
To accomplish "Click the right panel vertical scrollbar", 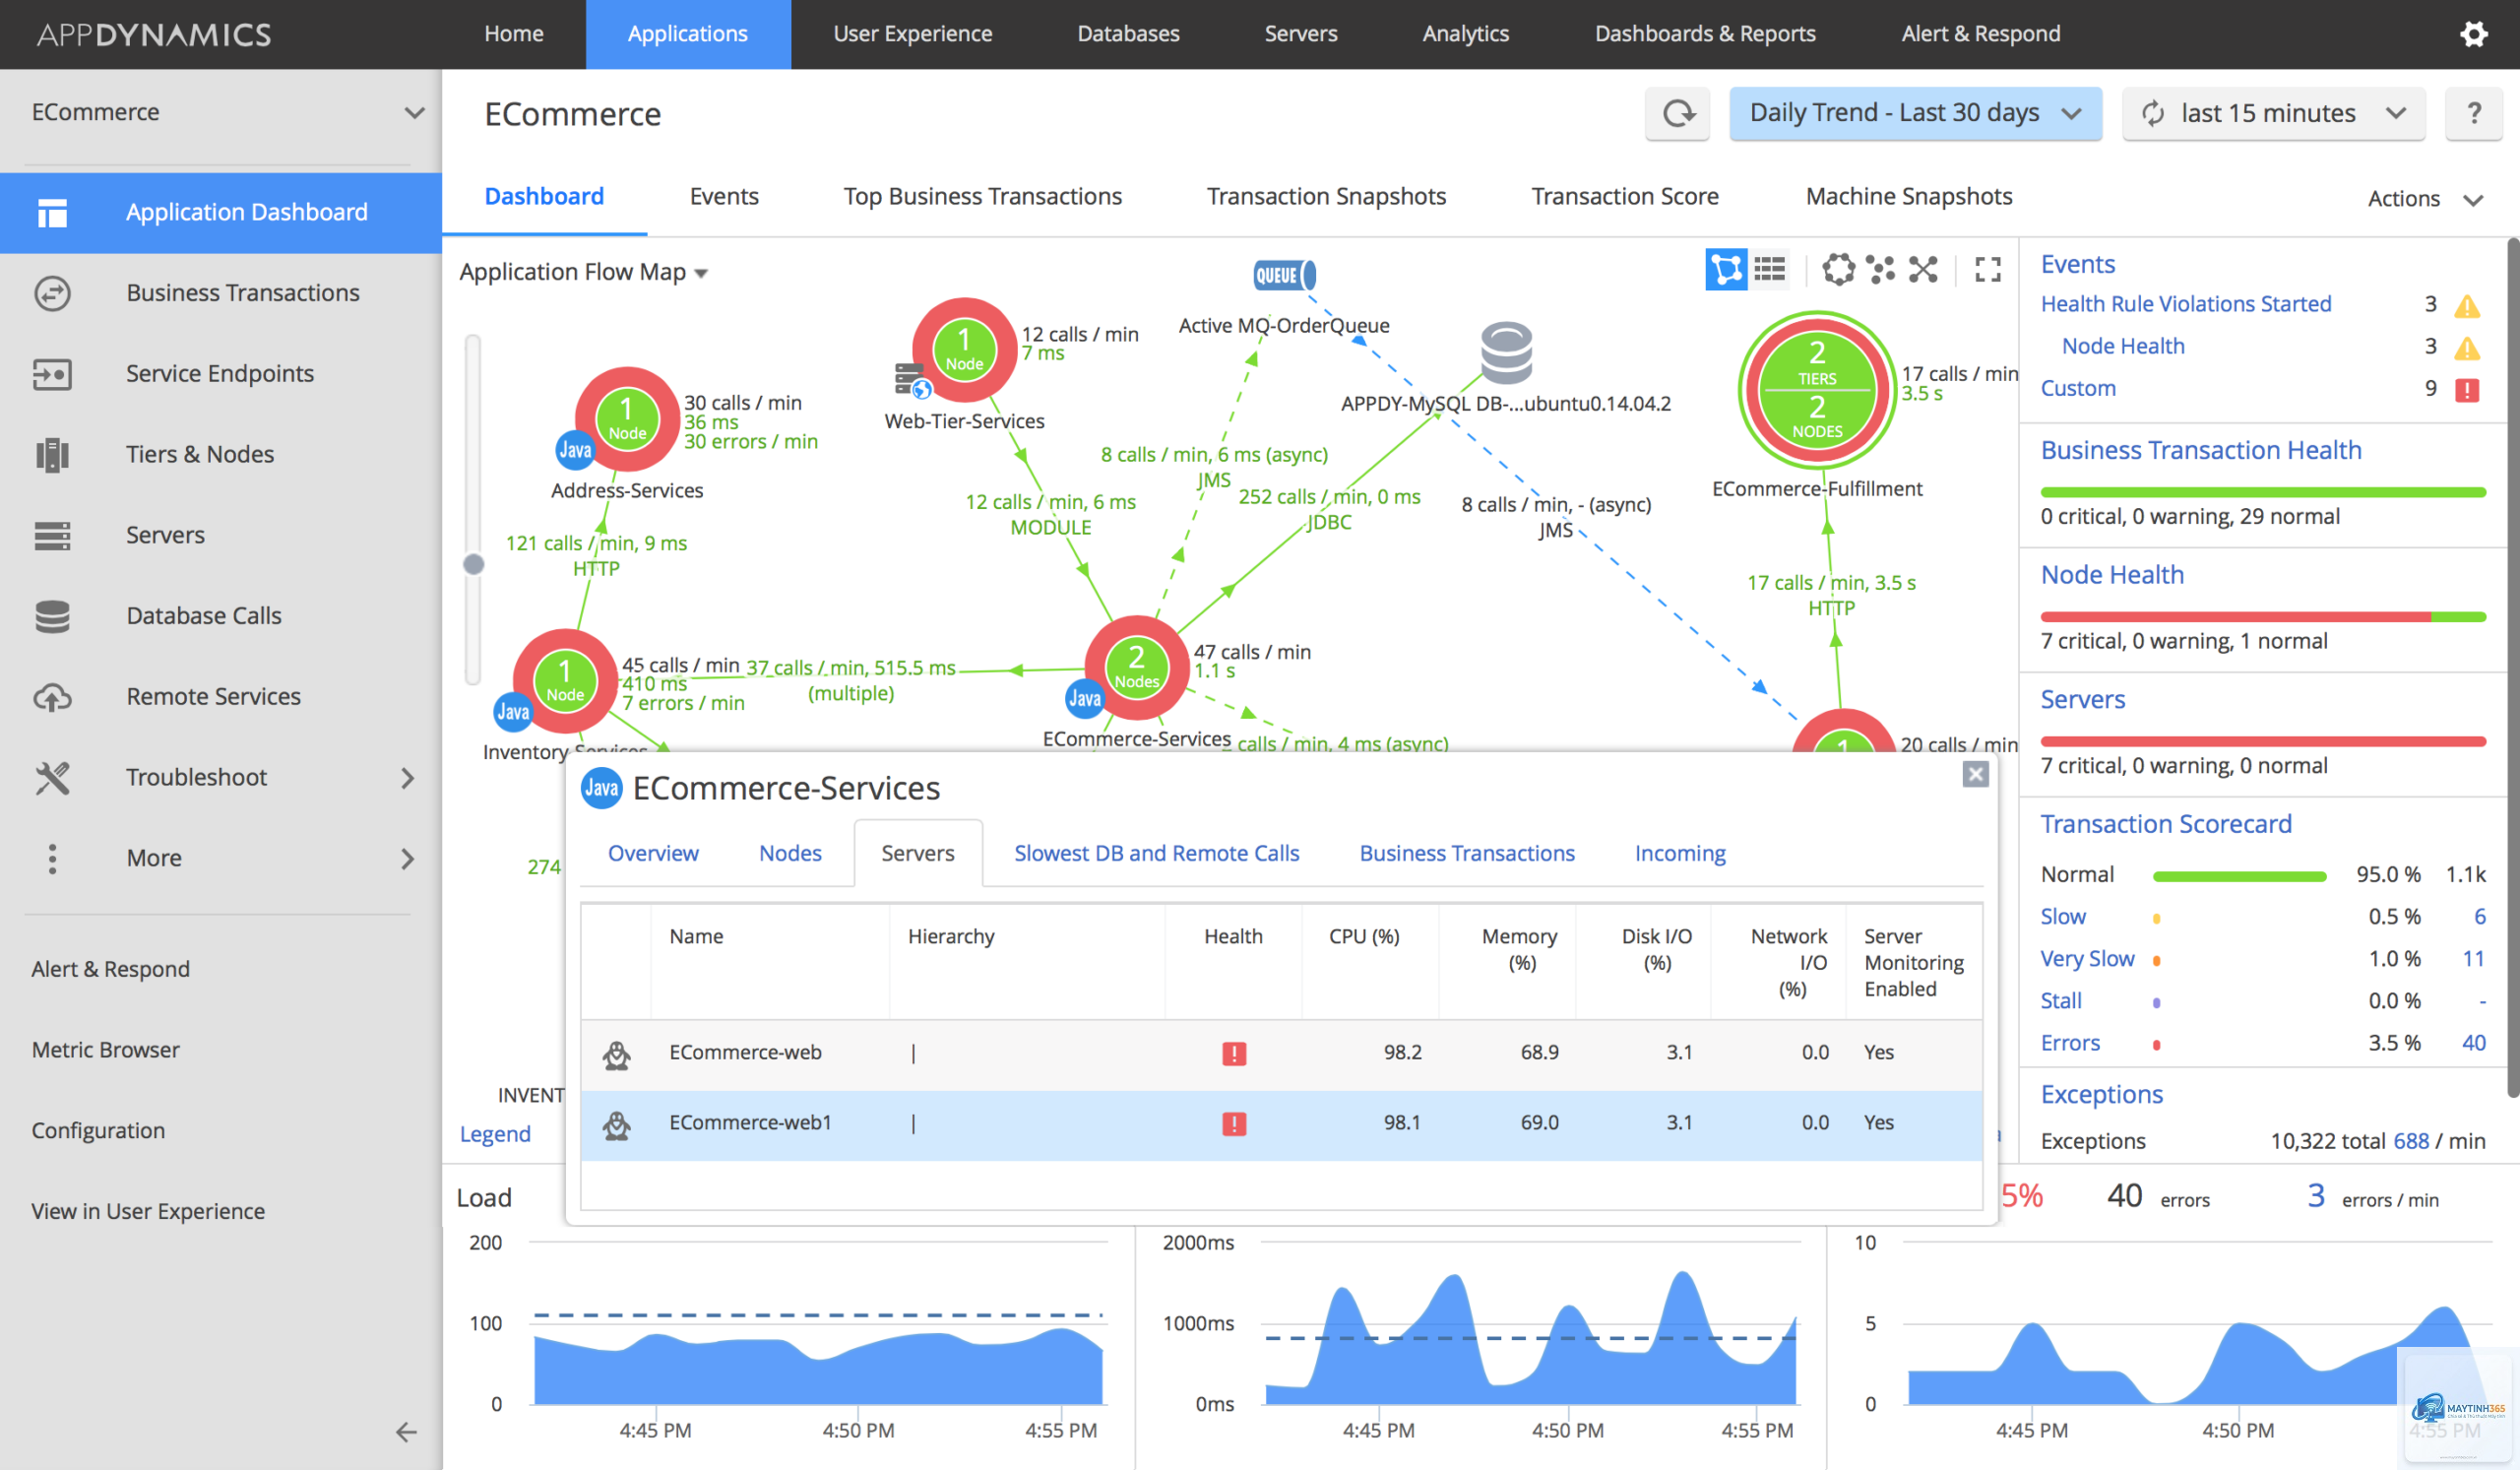I will pyautogui.click(x=2513, y=667).
